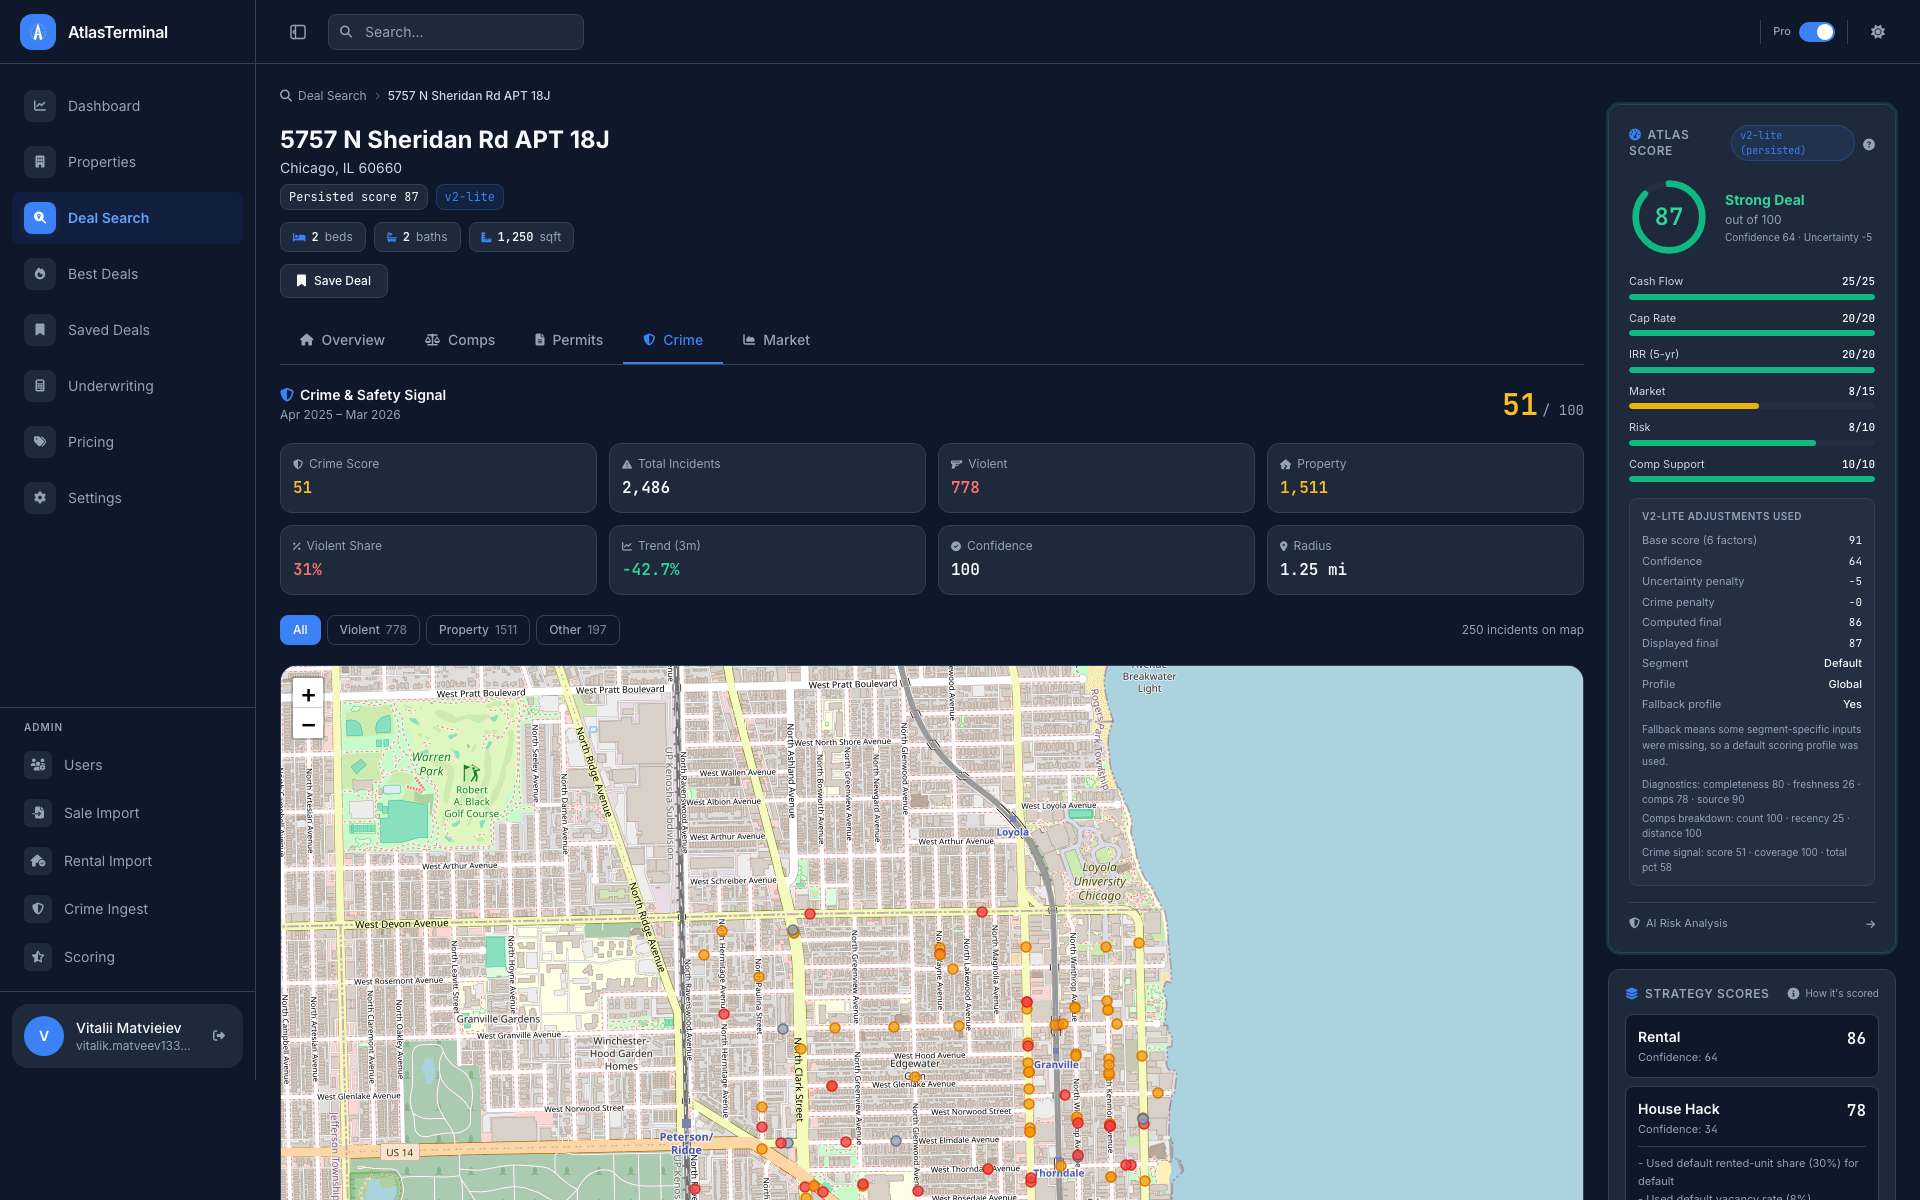Click the logout icon next to Vitalii Matvieiev

(x=219, y=1036)
